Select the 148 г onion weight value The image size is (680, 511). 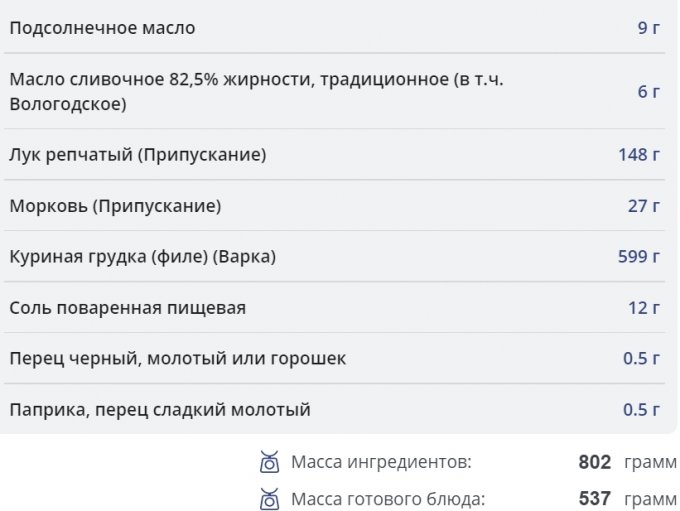coord(639,155)
